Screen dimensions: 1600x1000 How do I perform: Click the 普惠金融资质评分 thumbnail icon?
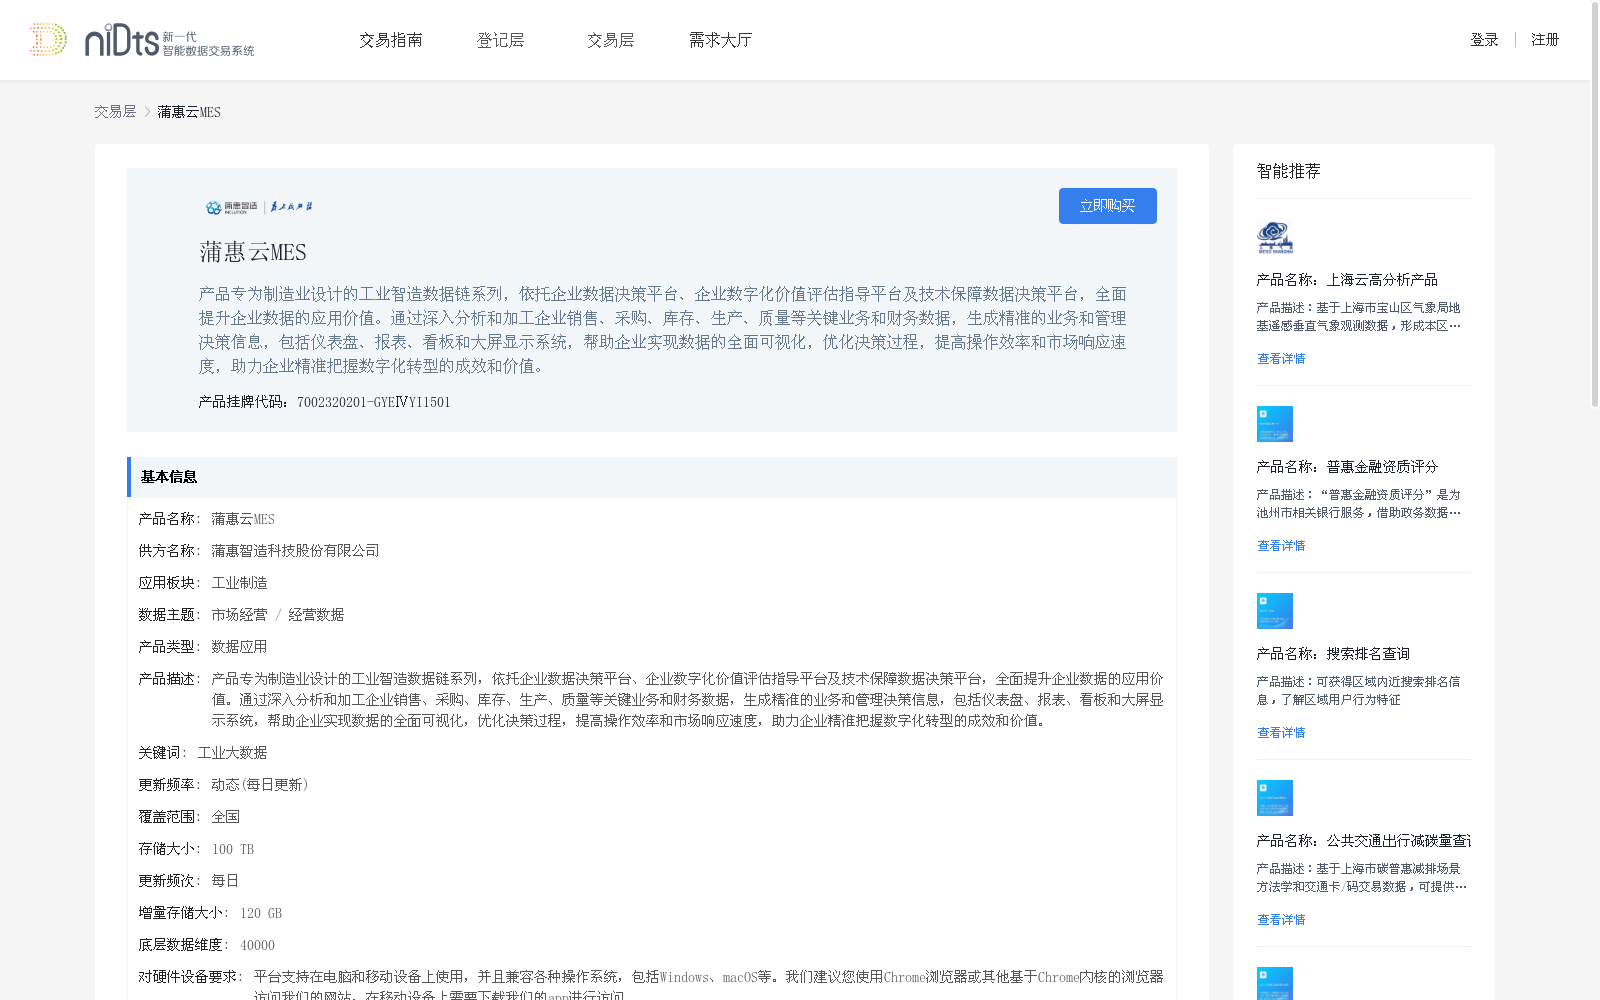pos(1275,424)
